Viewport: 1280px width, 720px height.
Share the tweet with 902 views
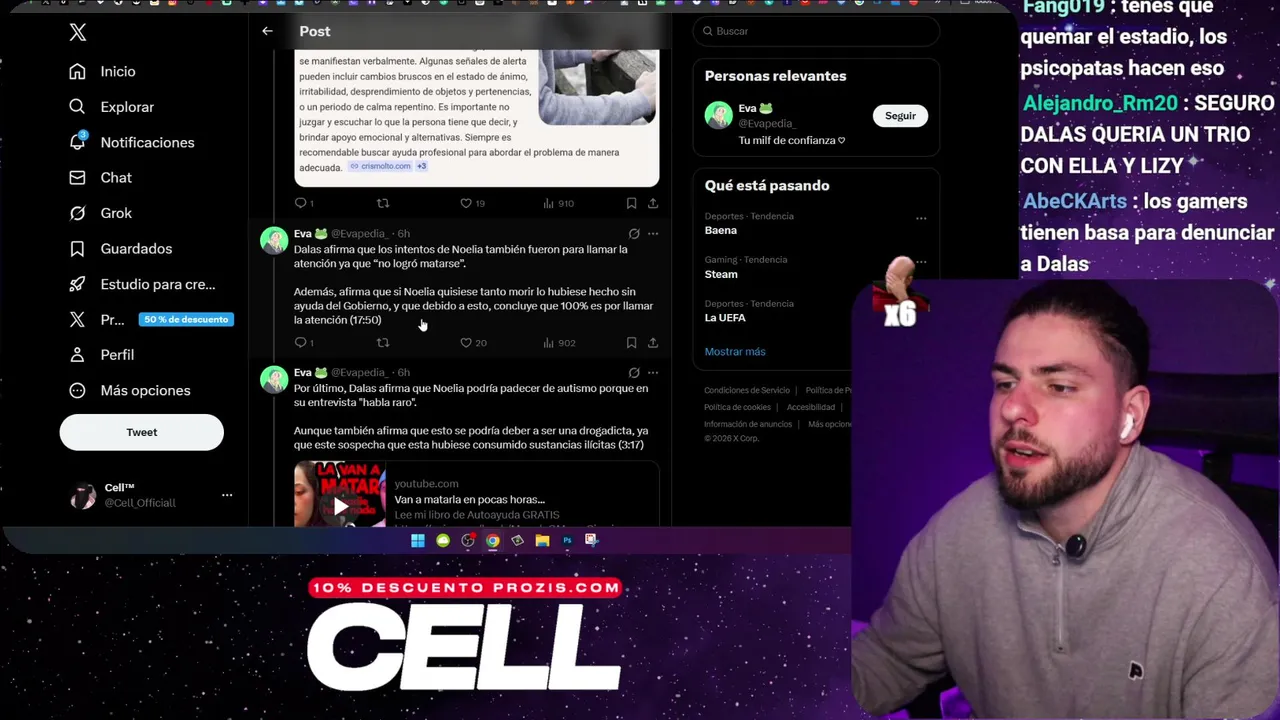tap(653, 343)
